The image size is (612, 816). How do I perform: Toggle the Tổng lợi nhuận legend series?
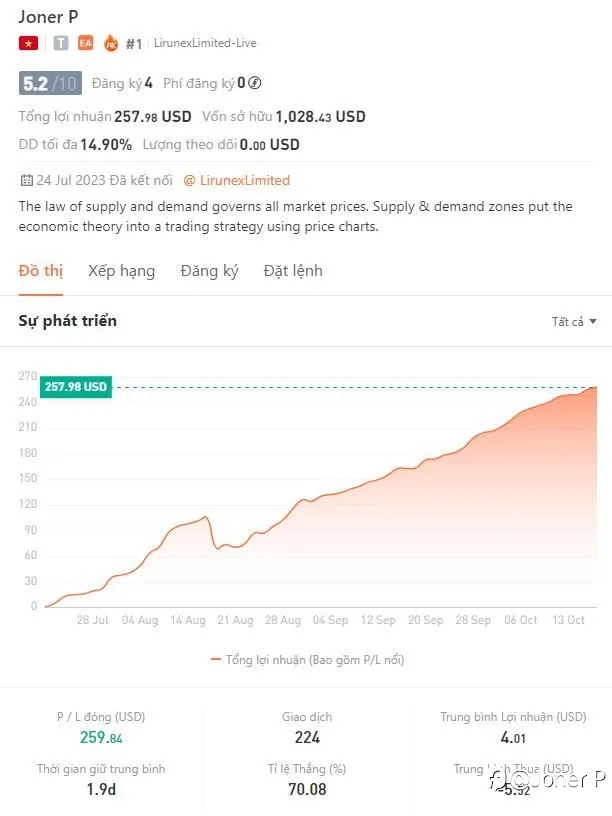click(x=308, y=659)
